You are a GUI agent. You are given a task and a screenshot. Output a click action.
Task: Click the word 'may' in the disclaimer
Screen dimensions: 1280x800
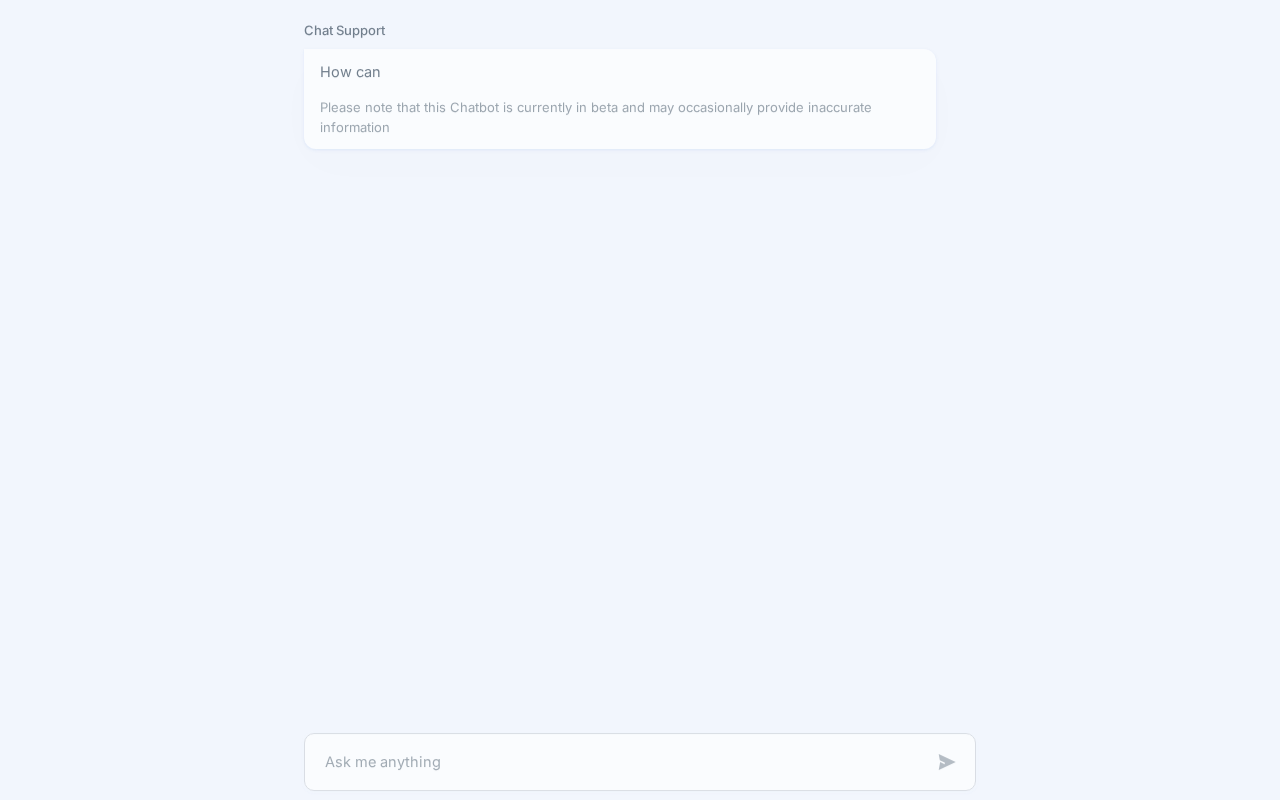coord(661,108)
